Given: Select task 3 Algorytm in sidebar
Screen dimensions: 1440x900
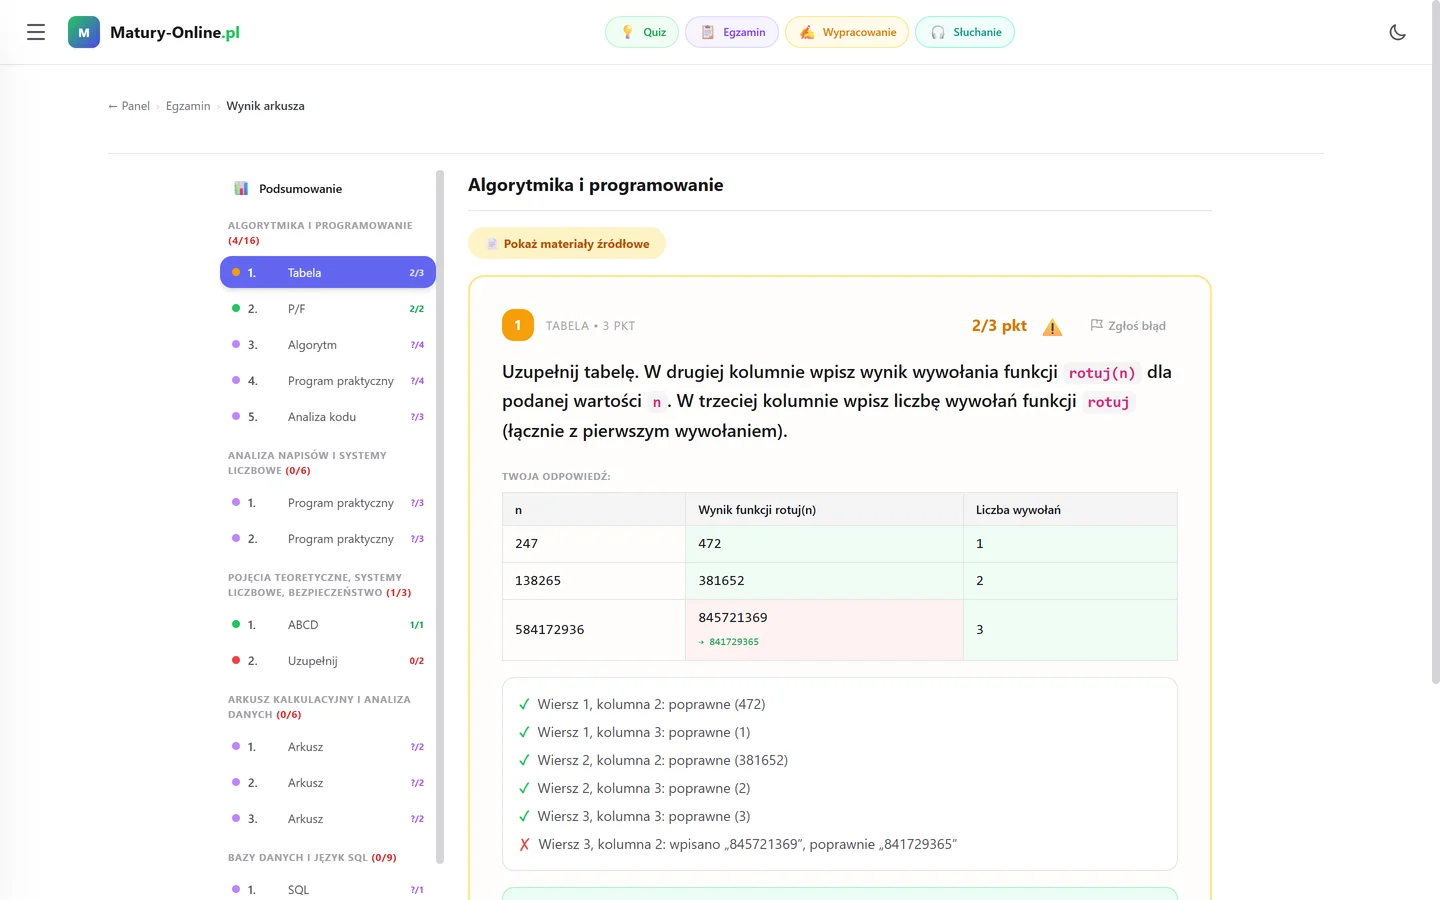Looking at the screenshot, I should 328,345.
